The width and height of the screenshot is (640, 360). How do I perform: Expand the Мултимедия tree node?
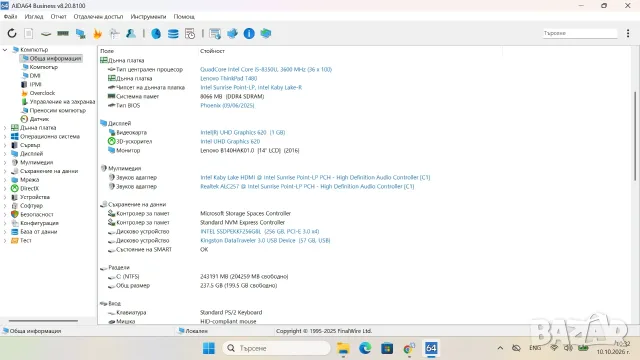tap(5, 162)
